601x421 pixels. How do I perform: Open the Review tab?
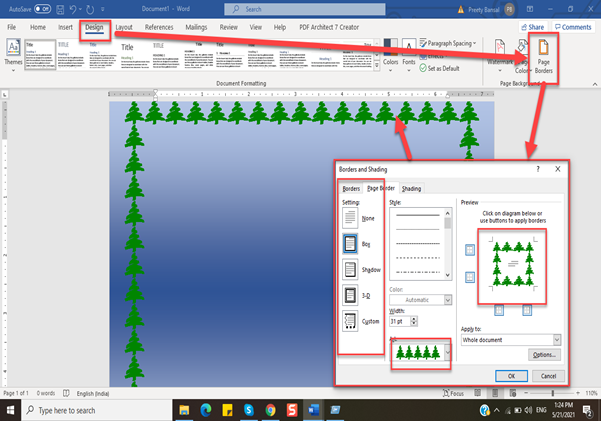(228, 27)
